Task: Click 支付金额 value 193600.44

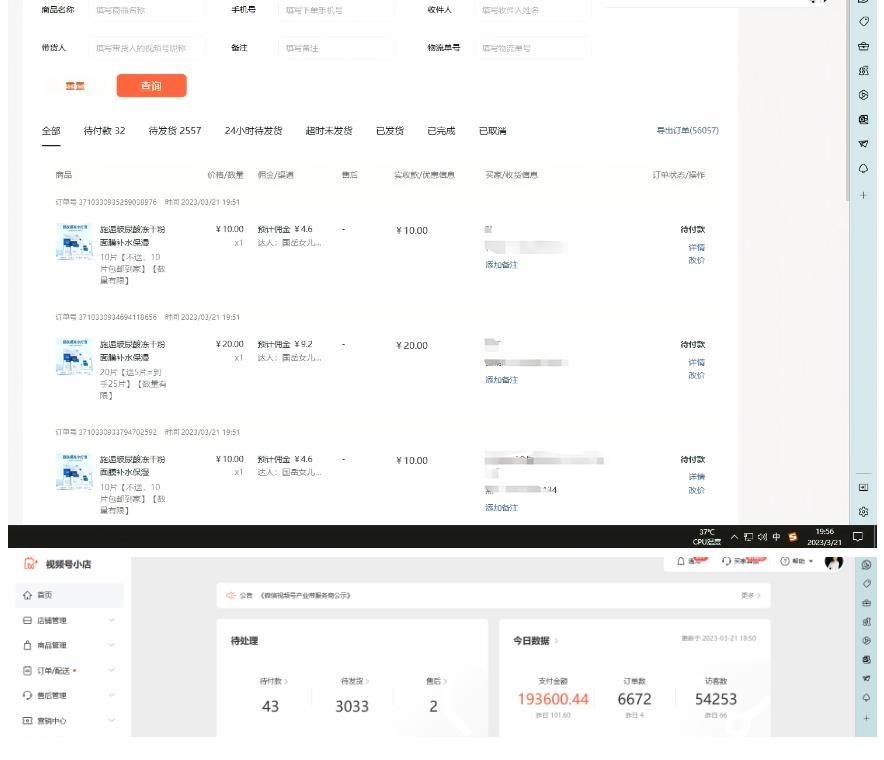Action: [552, 699]
